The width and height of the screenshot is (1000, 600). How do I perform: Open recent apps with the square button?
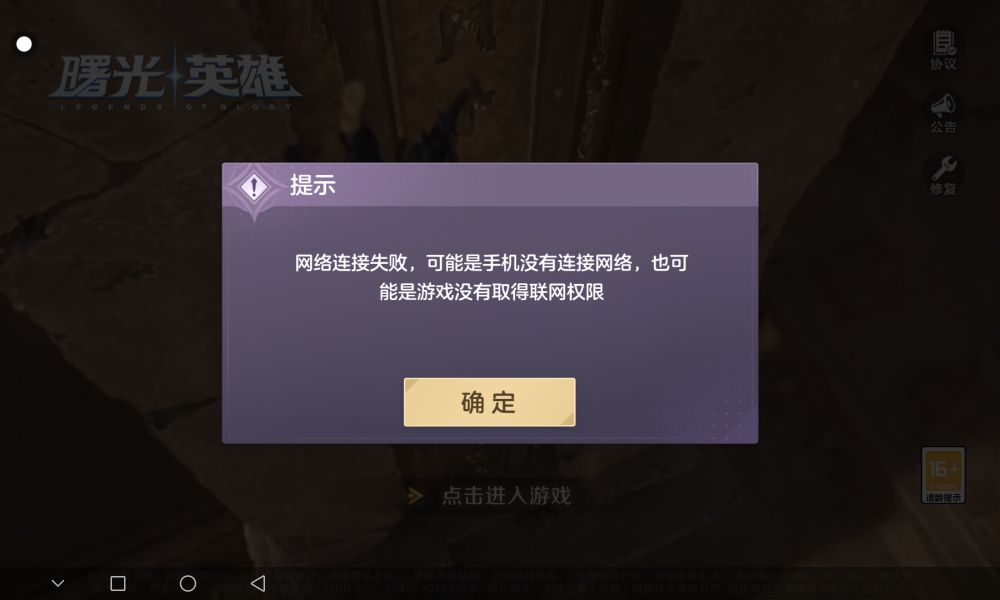(118, 583)
